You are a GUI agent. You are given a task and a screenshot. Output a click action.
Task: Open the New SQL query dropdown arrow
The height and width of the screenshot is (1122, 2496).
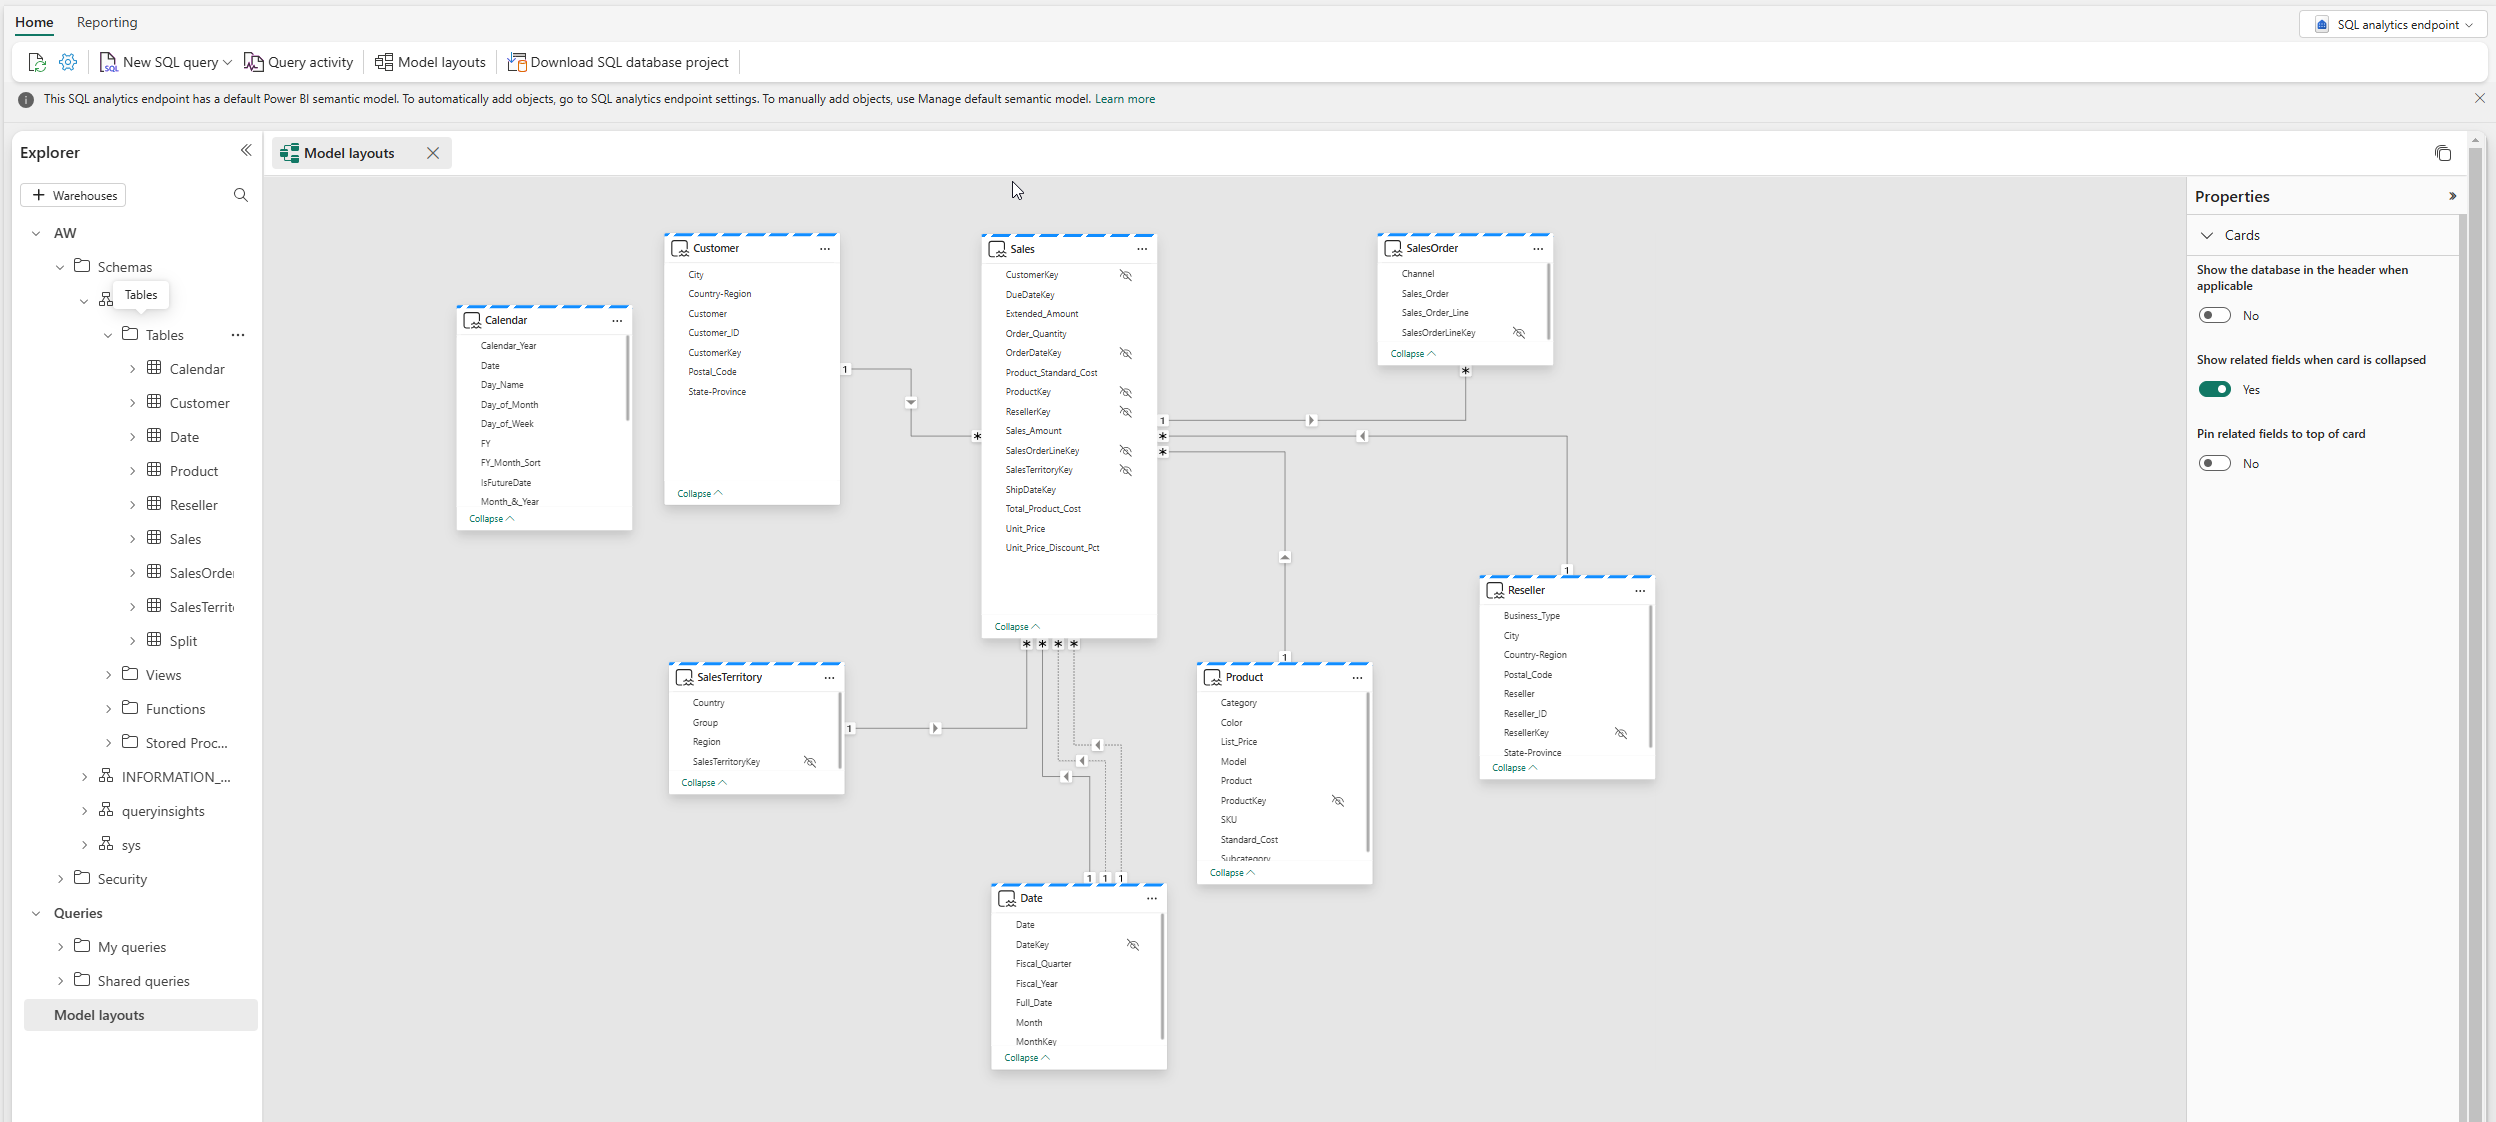(x=228, y=62)
